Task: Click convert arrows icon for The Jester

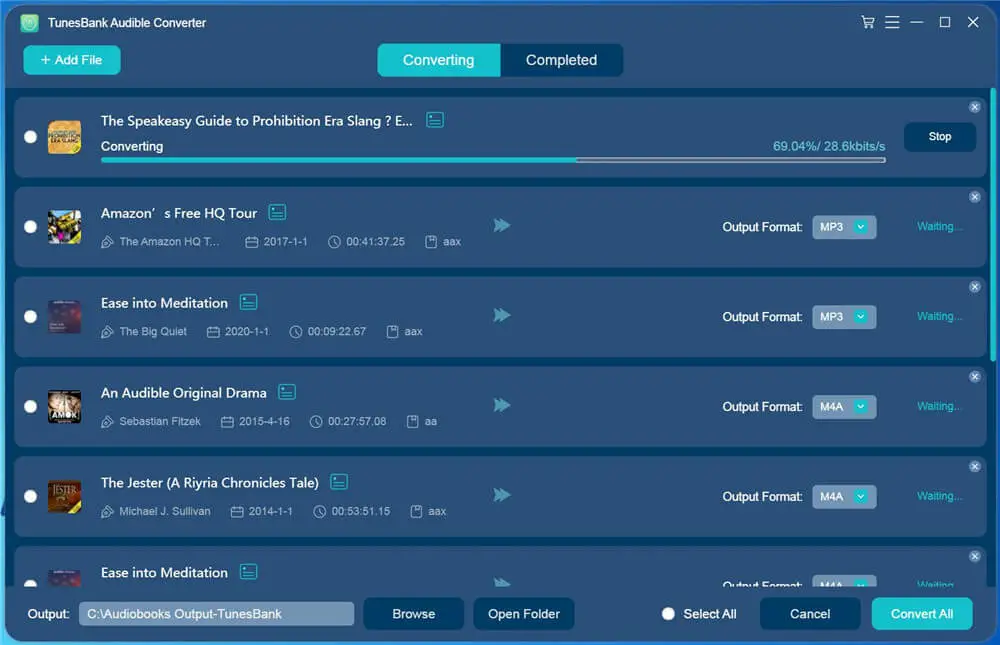Action: pyautogui.click(x=502, y=495)
